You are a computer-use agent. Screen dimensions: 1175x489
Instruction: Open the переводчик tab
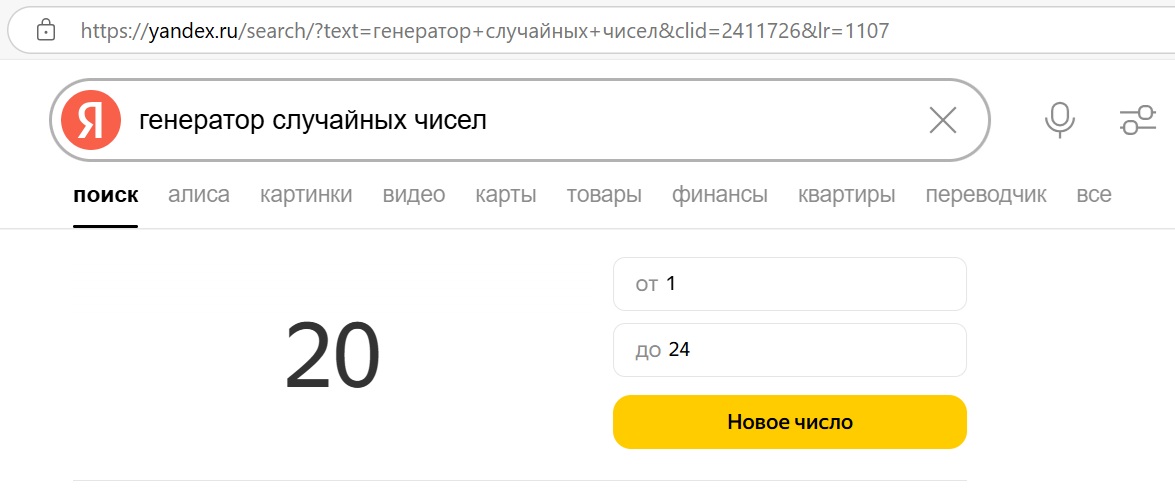pyautogui.click(x=986, y=195)
